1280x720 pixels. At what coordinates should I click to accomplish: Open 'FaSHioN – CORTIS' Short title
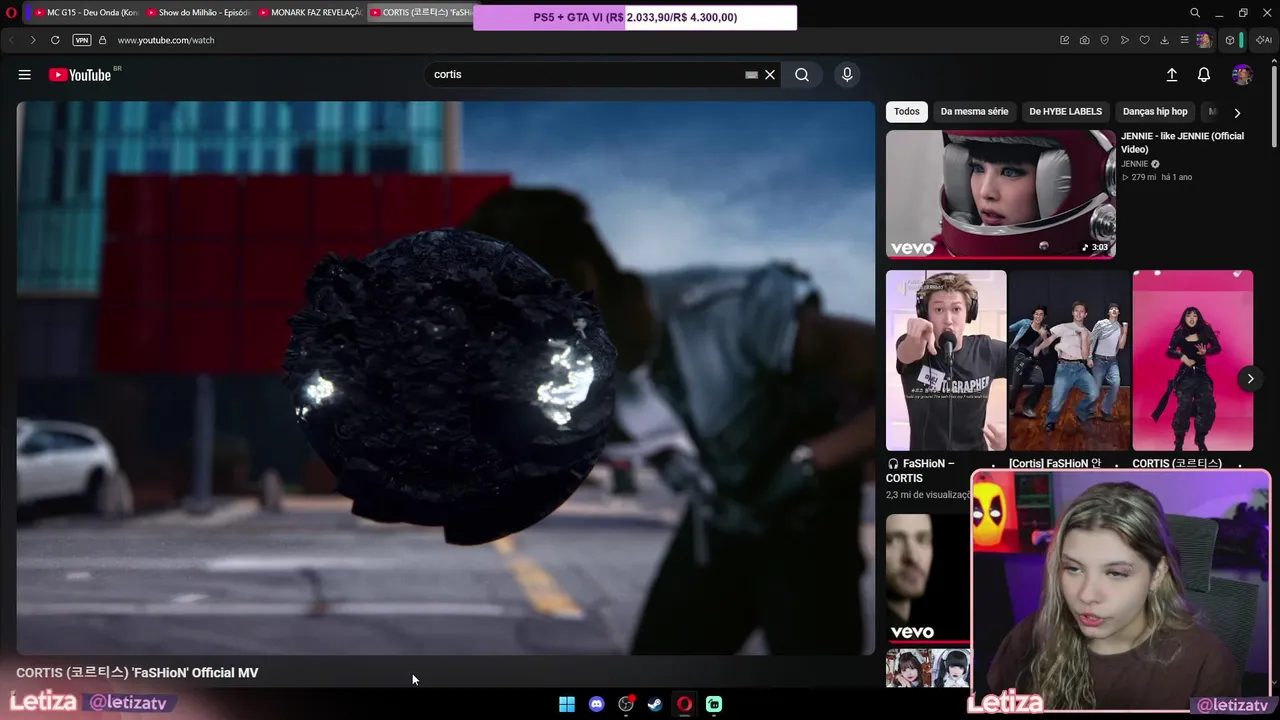pos(920,471)
